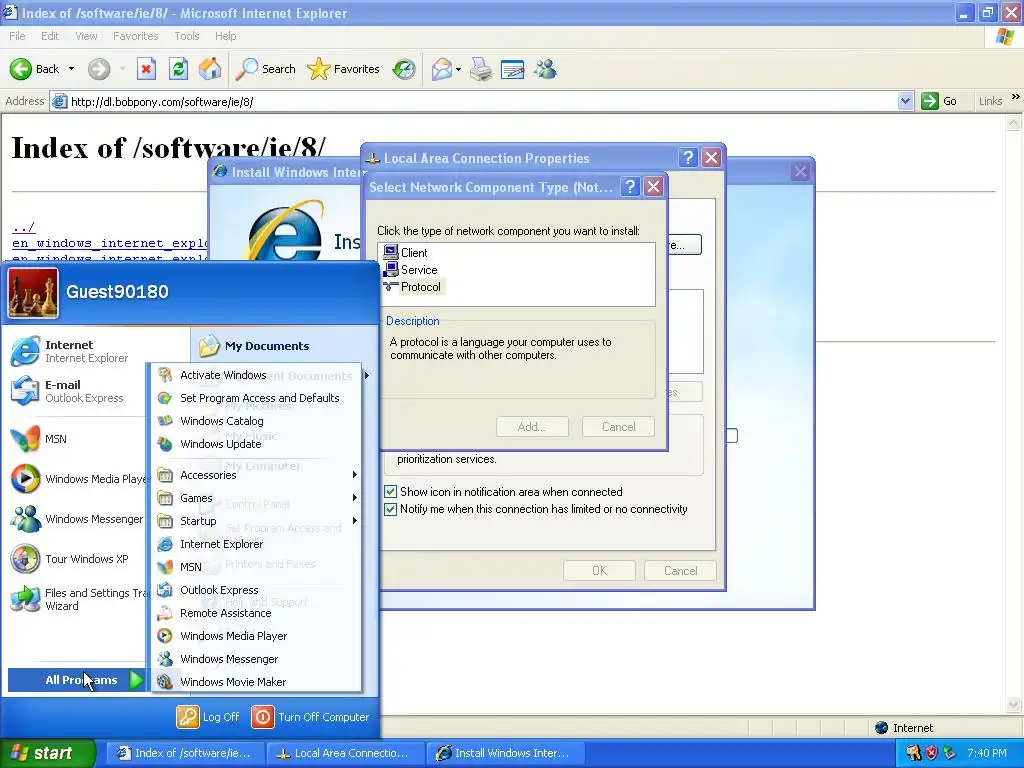Switch to Install Windows Internet Explorer taskbar button
This screenshot has width=1024, height=768.
click(504, 753)
